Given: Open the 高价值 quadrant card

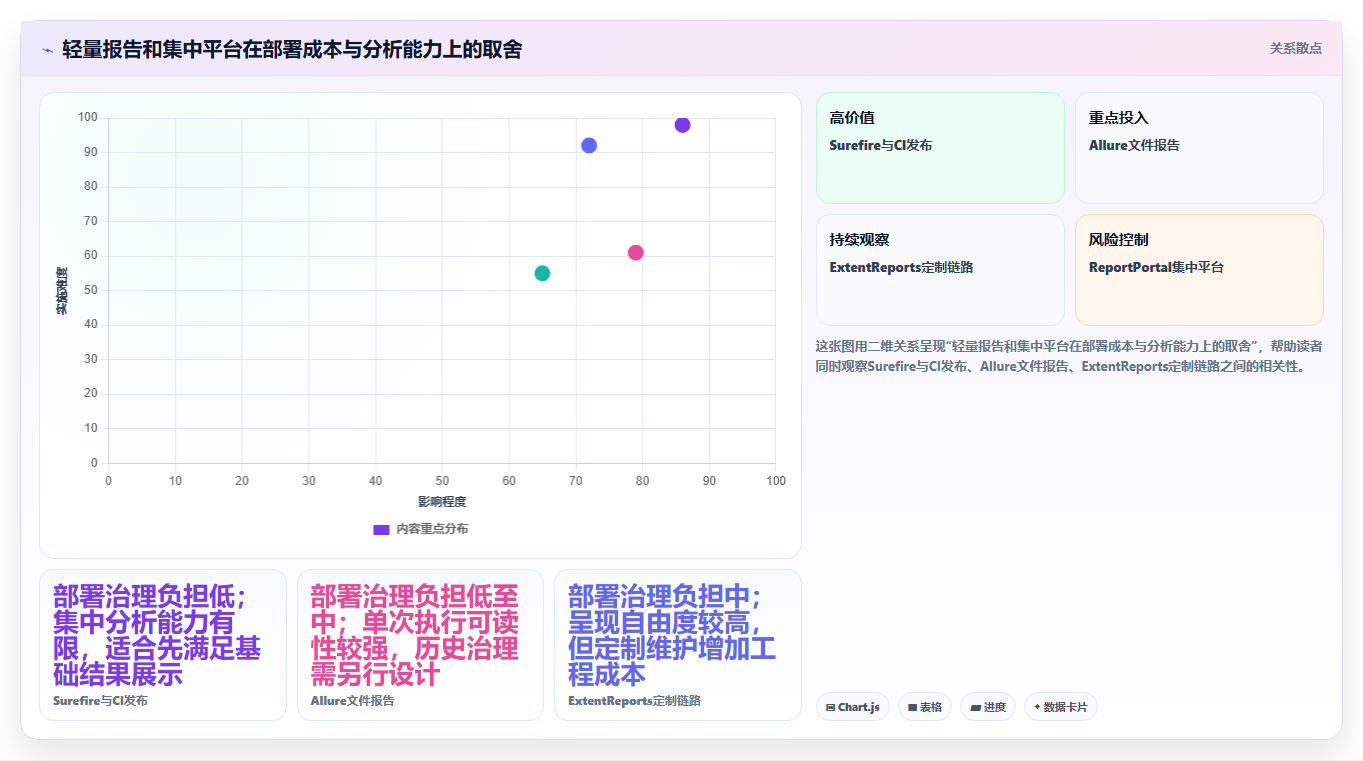Looking at the screenshot, I should (940, 148).
